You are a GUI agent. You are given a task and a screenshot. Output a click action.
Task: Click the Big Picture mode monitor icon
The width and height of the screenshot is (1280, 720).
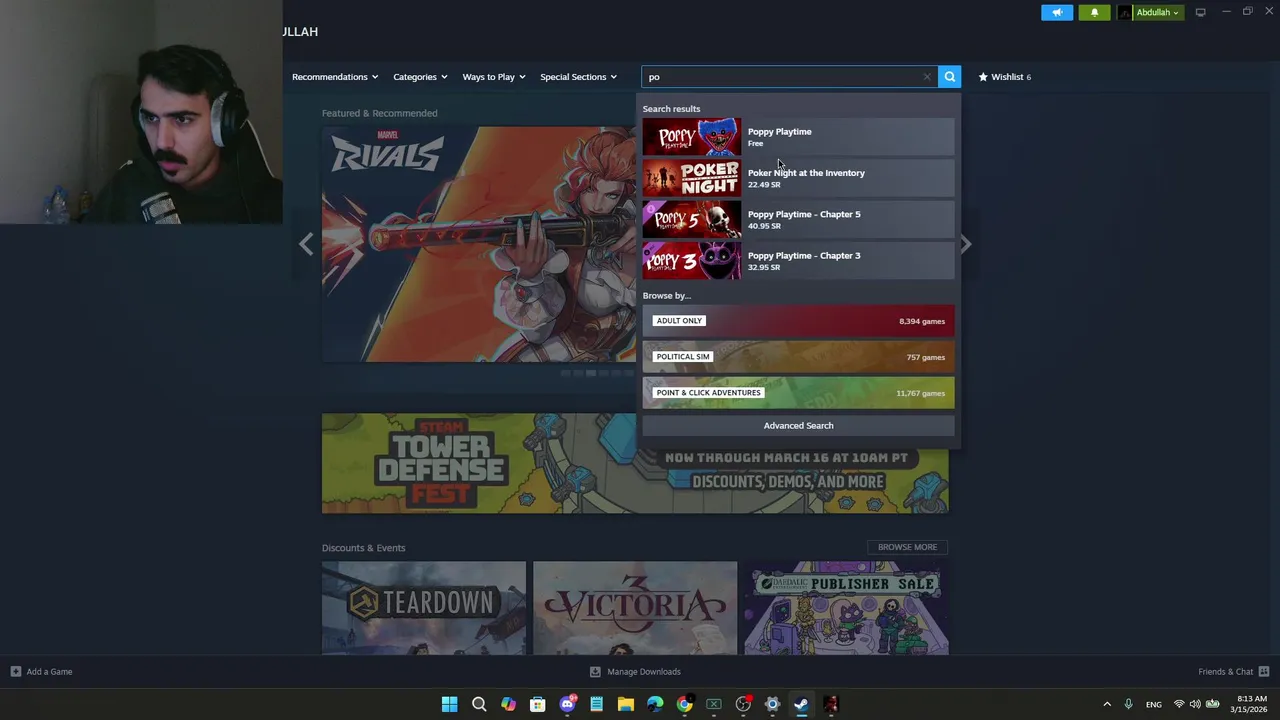coord(1201,12)
